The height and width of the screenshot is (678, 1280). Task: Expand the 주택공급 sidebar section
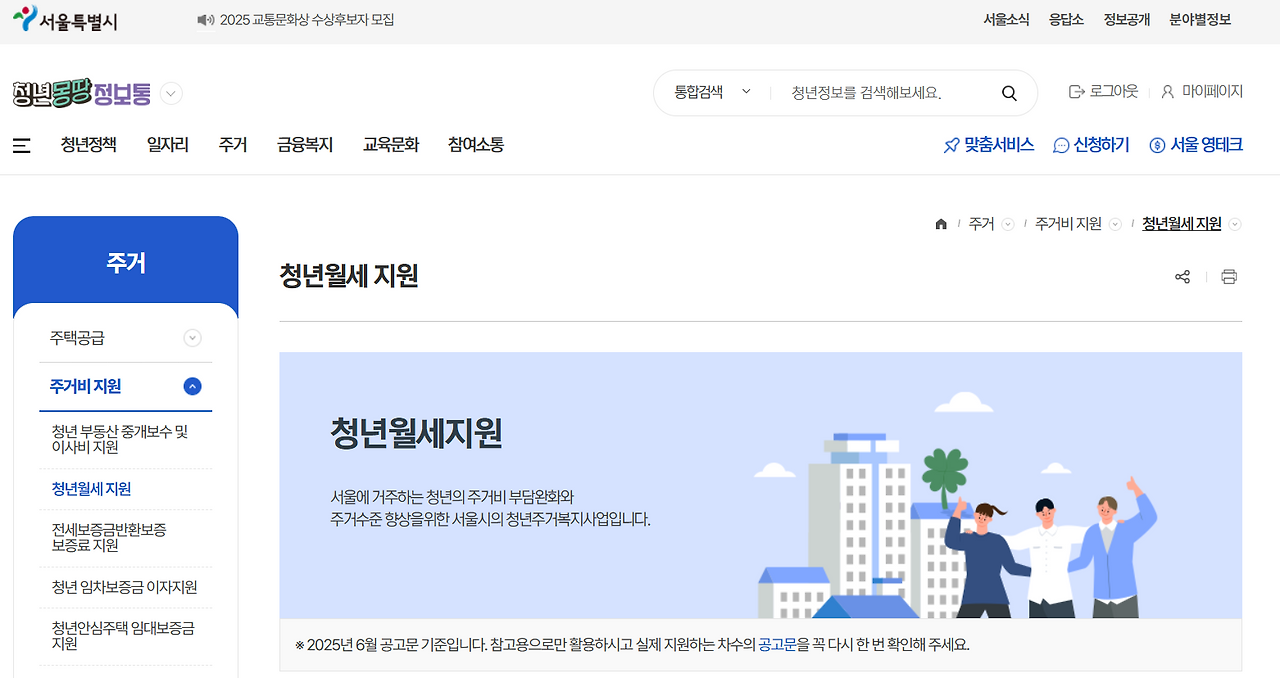click(191, 337)
